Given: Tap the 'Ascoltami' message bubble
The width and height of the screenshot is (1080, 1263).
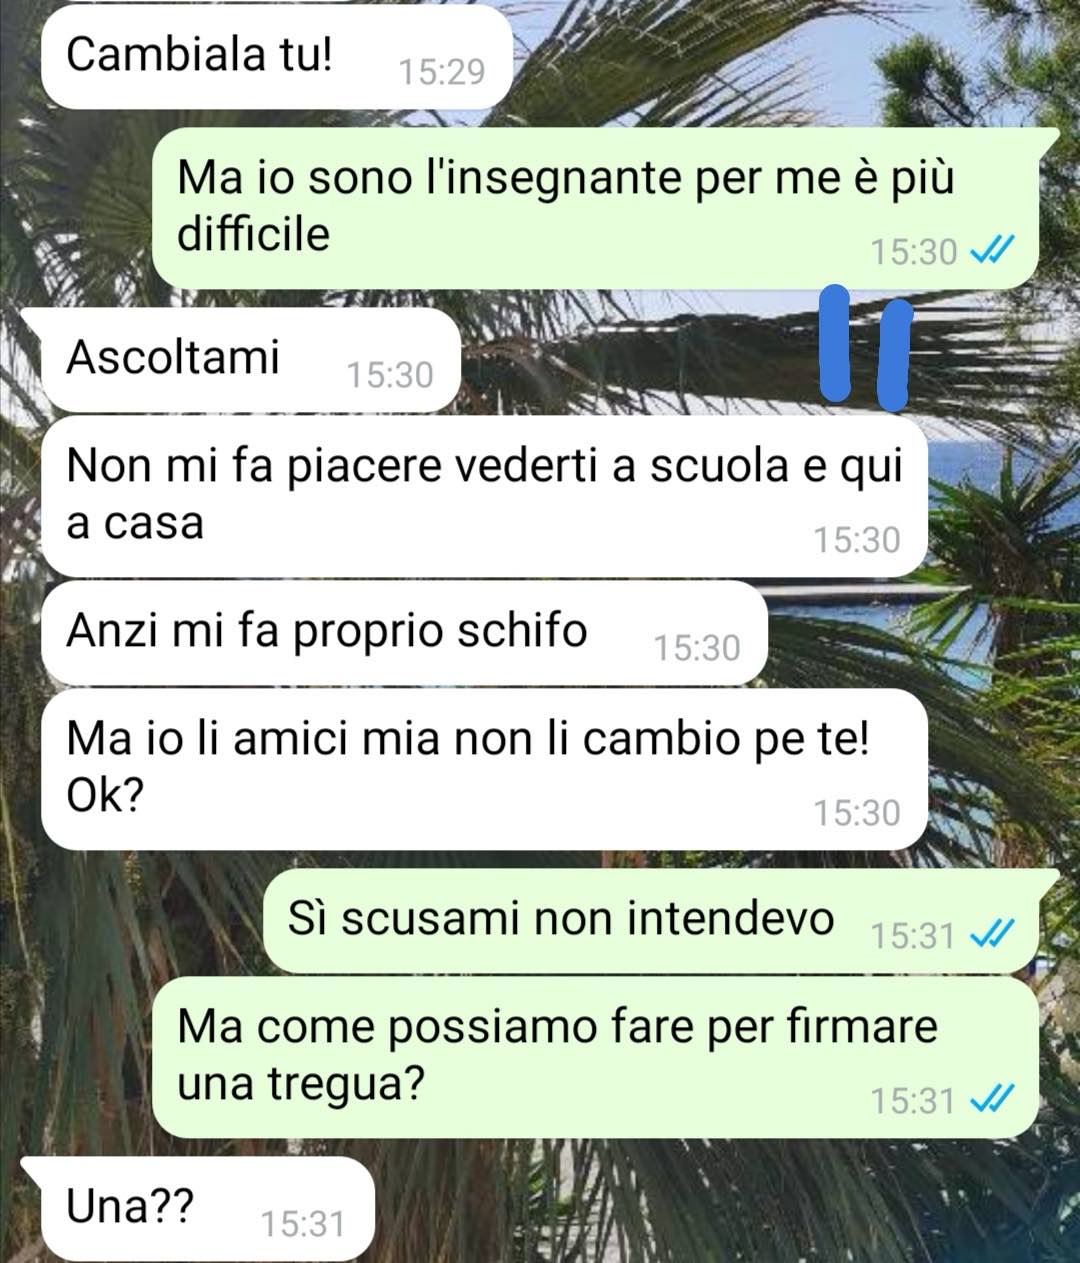Looking at the screenshot, I should (250, 360).
